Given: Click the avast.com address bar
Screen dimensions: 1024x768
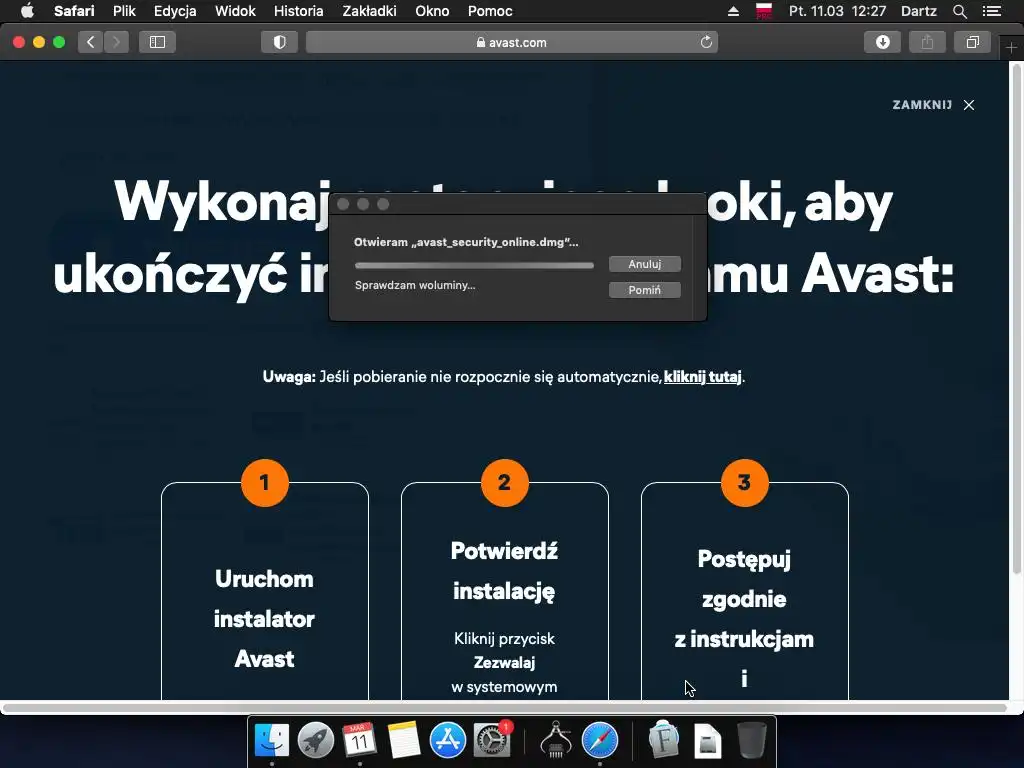Looking at the screenshot, I should pos(512,42).
